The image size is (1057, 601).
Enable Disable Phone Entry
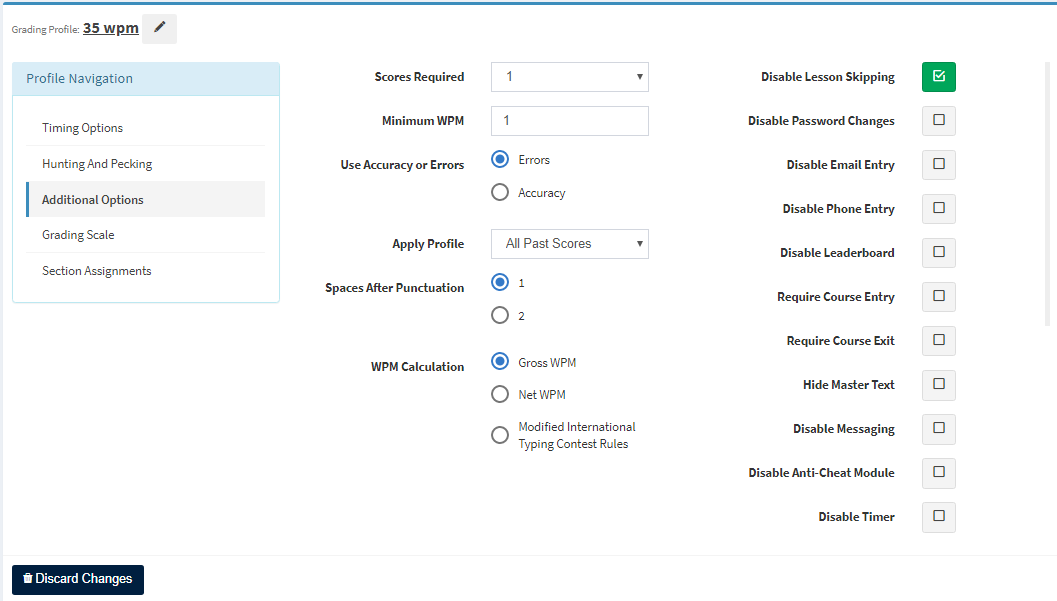[938, 208]
